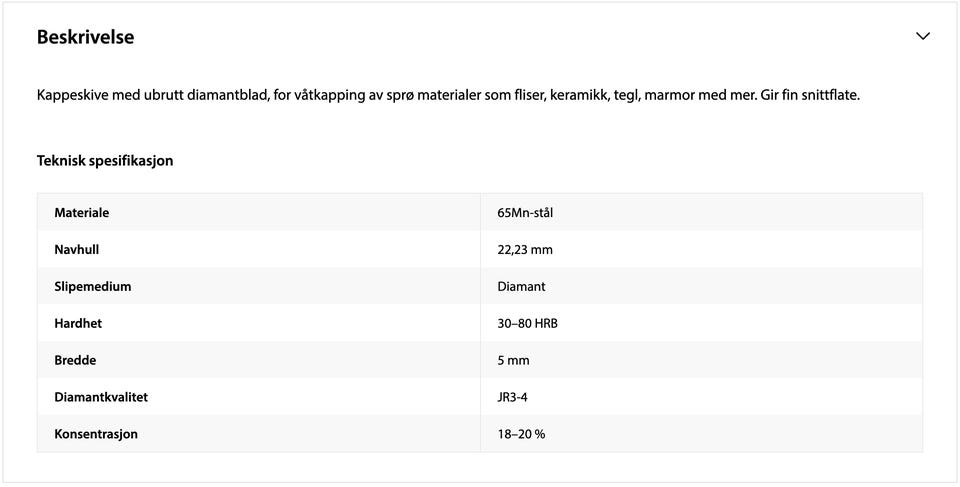
Task: Click the Beskrivelse heading
Action: point(86,37)
